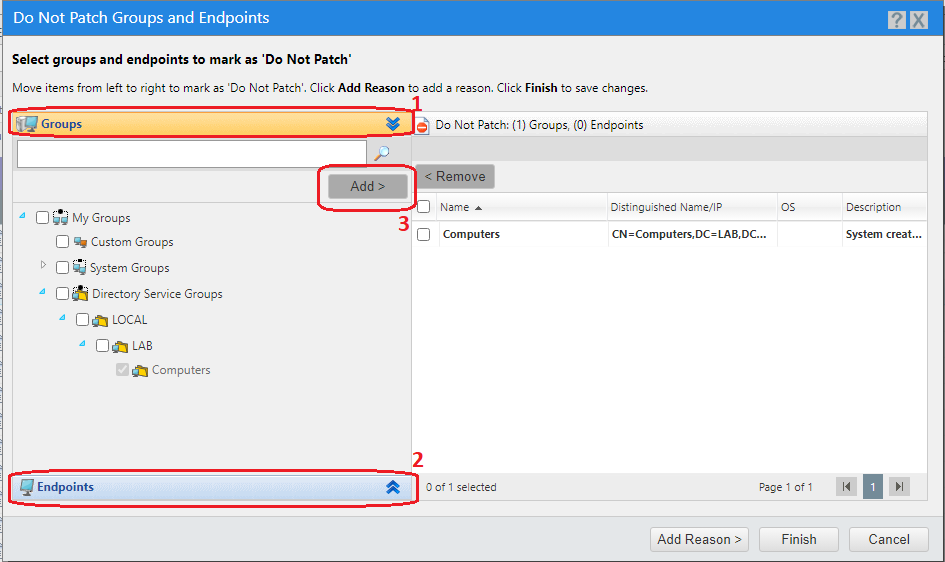The height and width of the screenshot is (562, 945).
Task: Click the System Groups icon
Action: coord(79,267)
